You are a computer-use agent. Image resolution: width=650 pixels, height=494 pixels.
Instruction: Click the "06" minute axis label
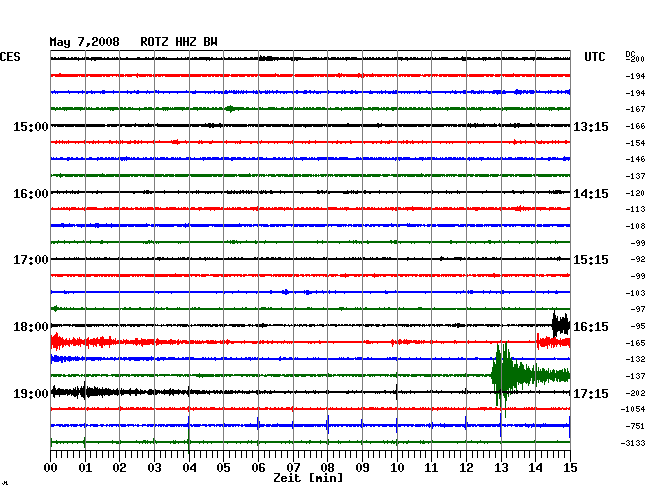click(x=258, y=468)
